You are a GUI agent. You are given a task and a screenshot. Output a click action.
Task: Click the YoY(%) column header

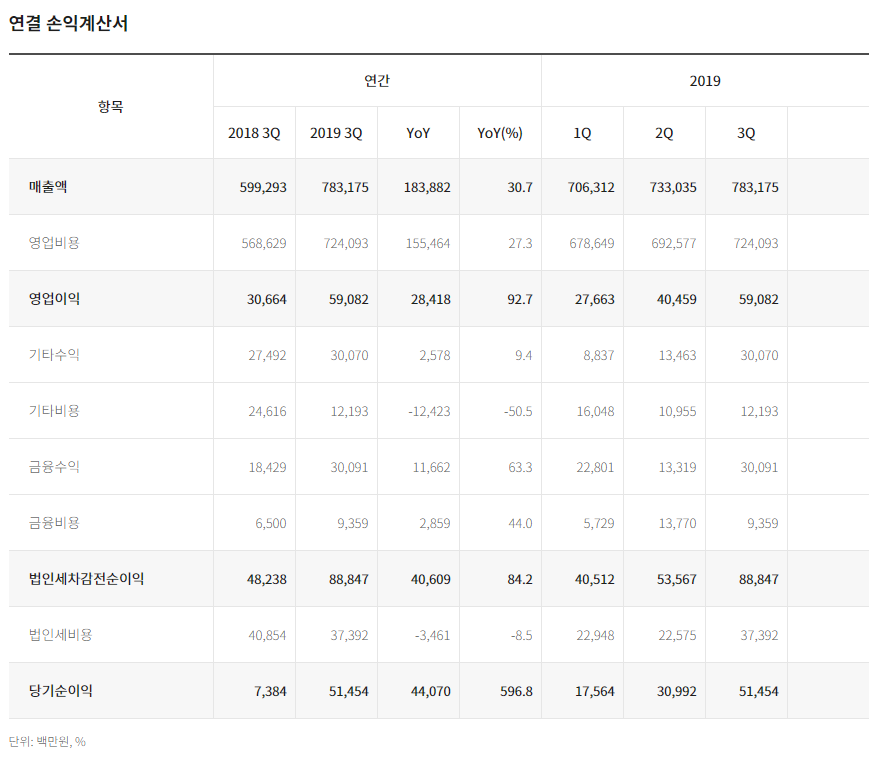500,133
